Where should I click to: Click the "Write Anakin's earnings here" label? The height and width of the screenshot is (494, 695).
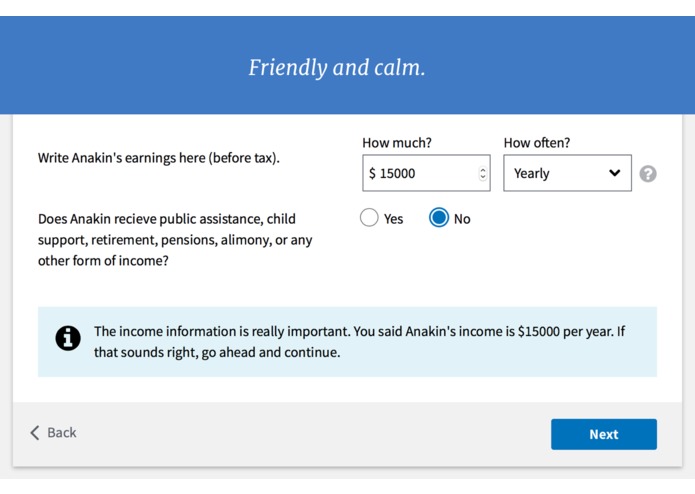[x=159, y=158]
